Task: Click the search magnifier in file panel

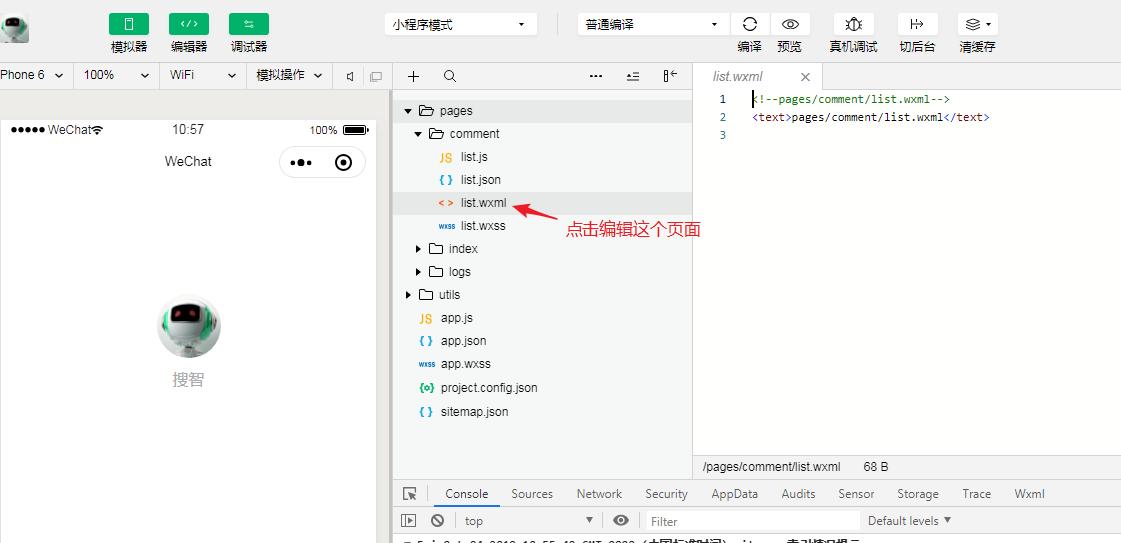Action: pyautogui.click(x=450, y=76)
